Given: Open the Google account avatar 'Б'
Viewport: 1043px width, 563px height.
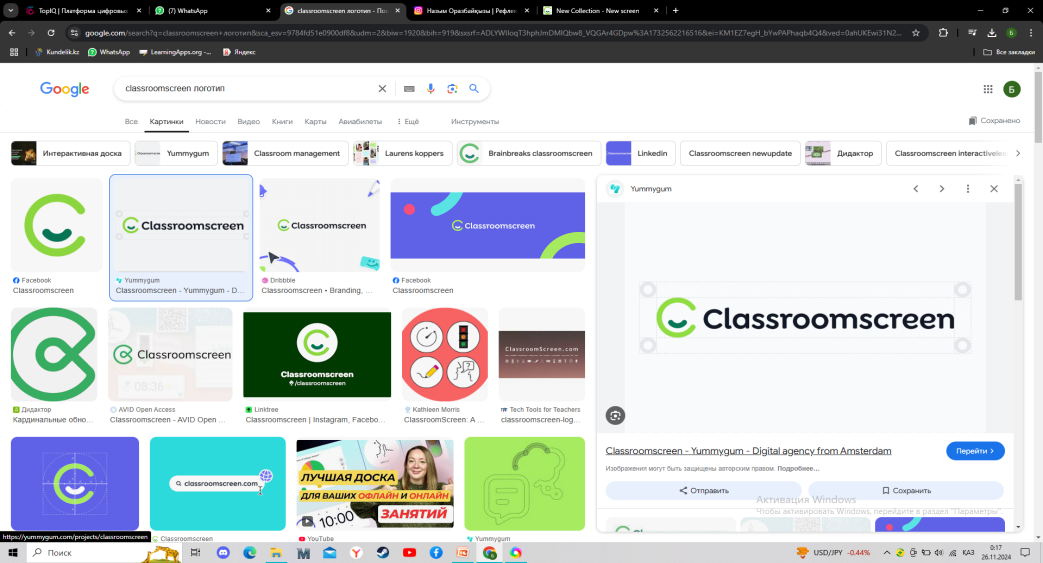Looking at the screenshot, I should click(x=1012, y=89).
